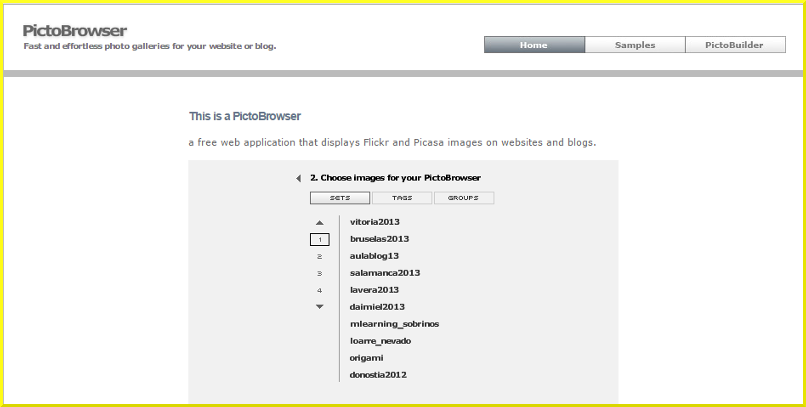Open the Home navigation tab

pos(534,45)
